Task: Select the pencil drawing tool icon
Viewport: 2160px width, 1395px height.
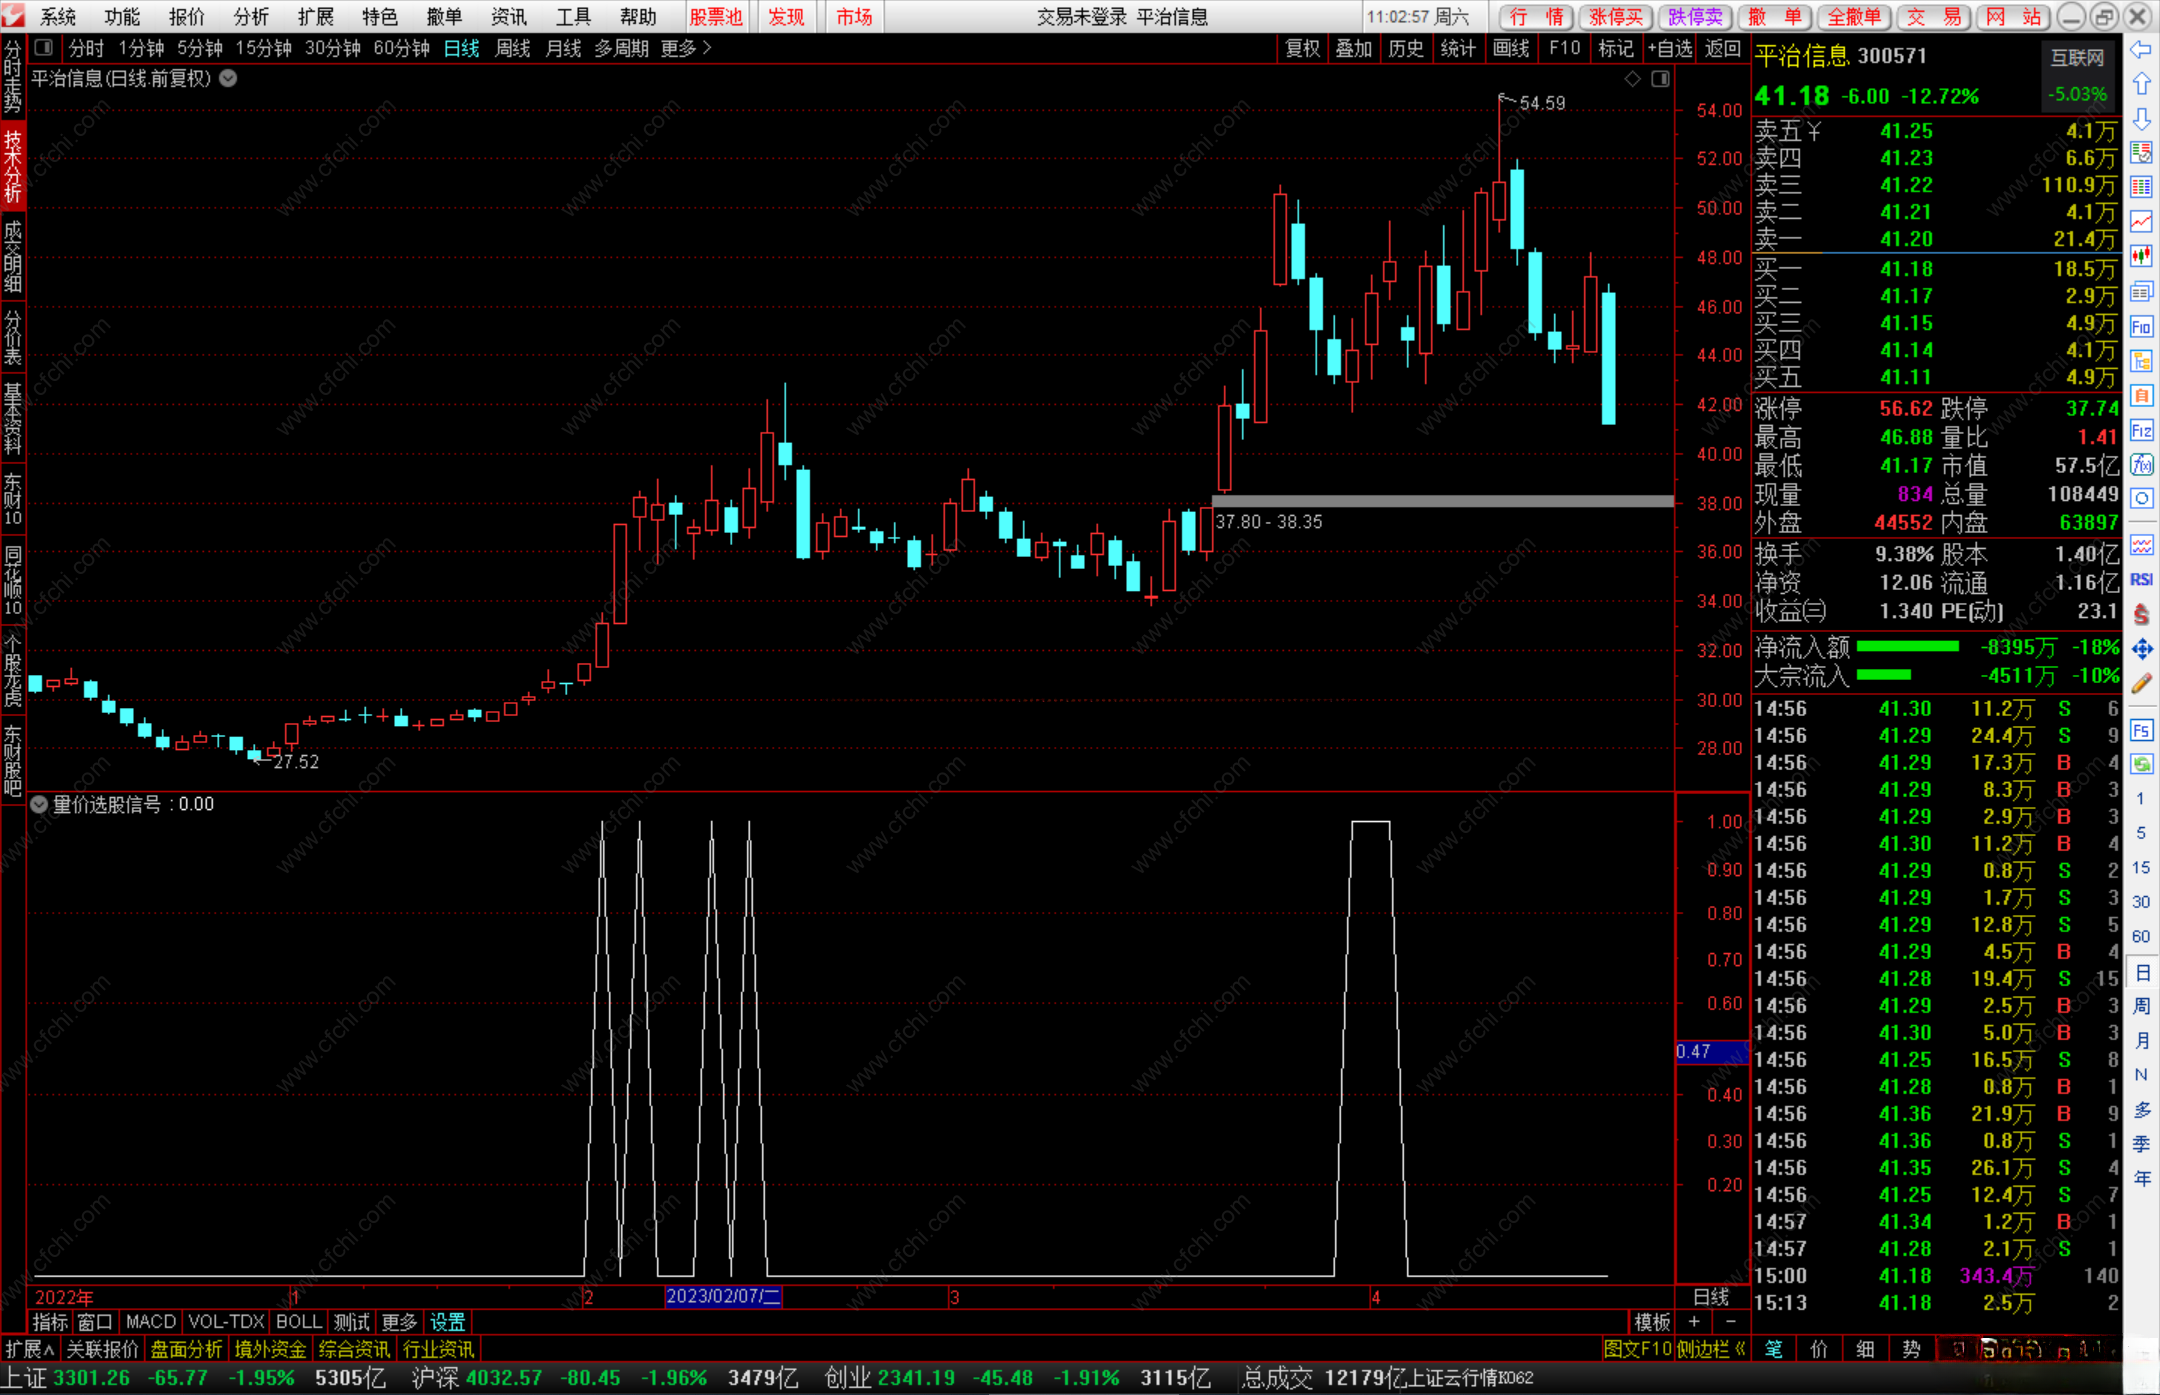Action: click(2141, 684)
